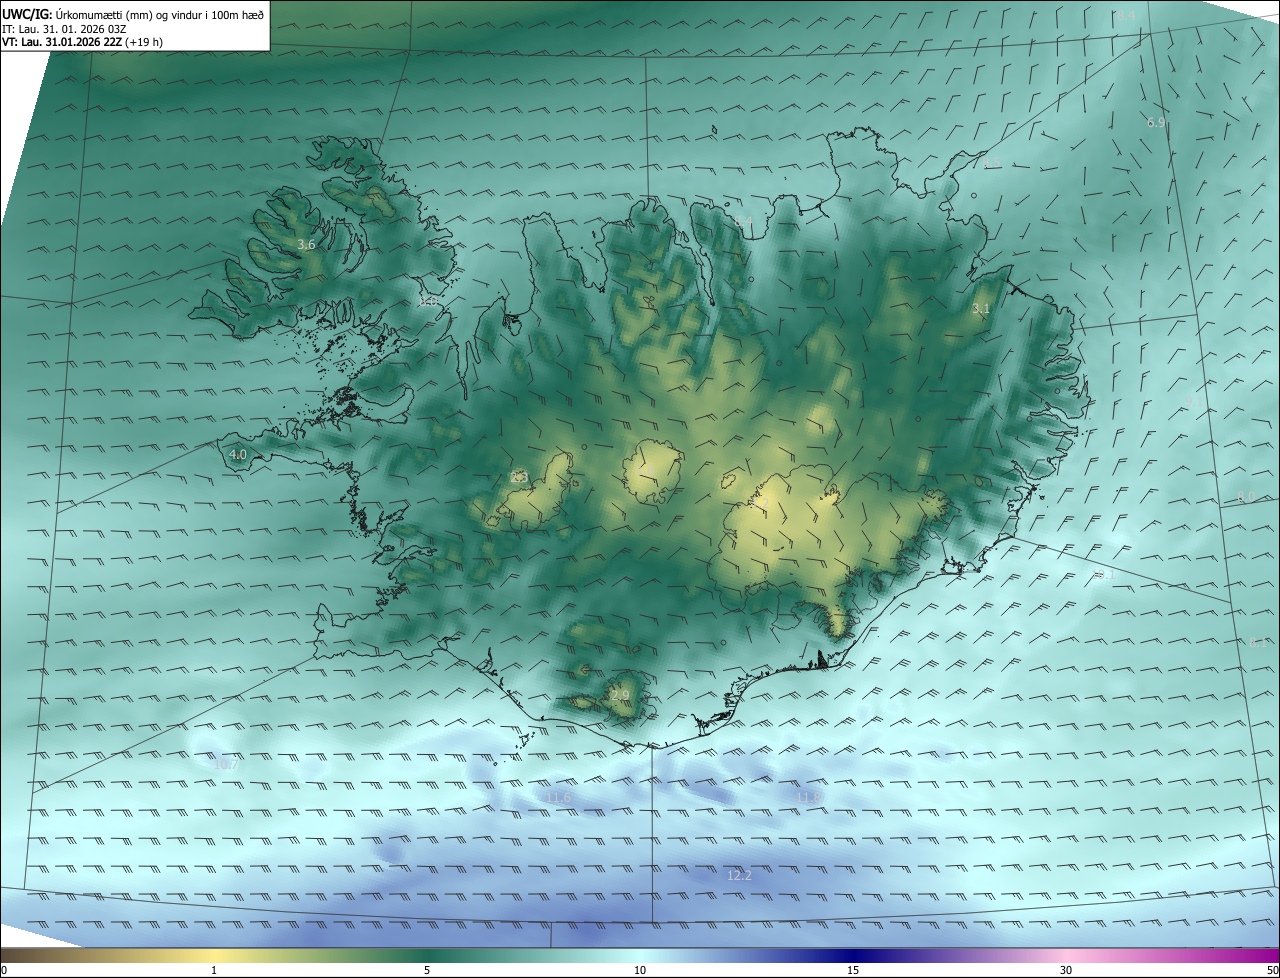
Task: Click the dark green segment of the color bar
Action: pyautogui.click(x=427, y=955)
